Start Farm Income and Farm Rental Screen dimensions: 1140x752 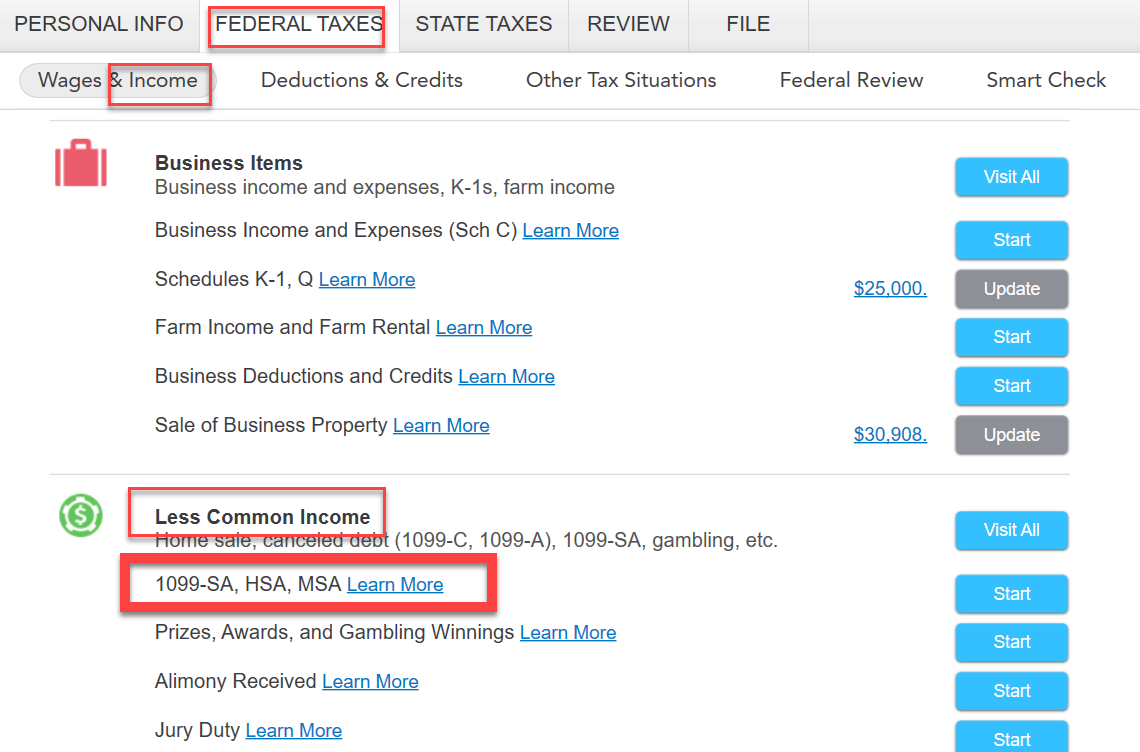[1011, 337]
